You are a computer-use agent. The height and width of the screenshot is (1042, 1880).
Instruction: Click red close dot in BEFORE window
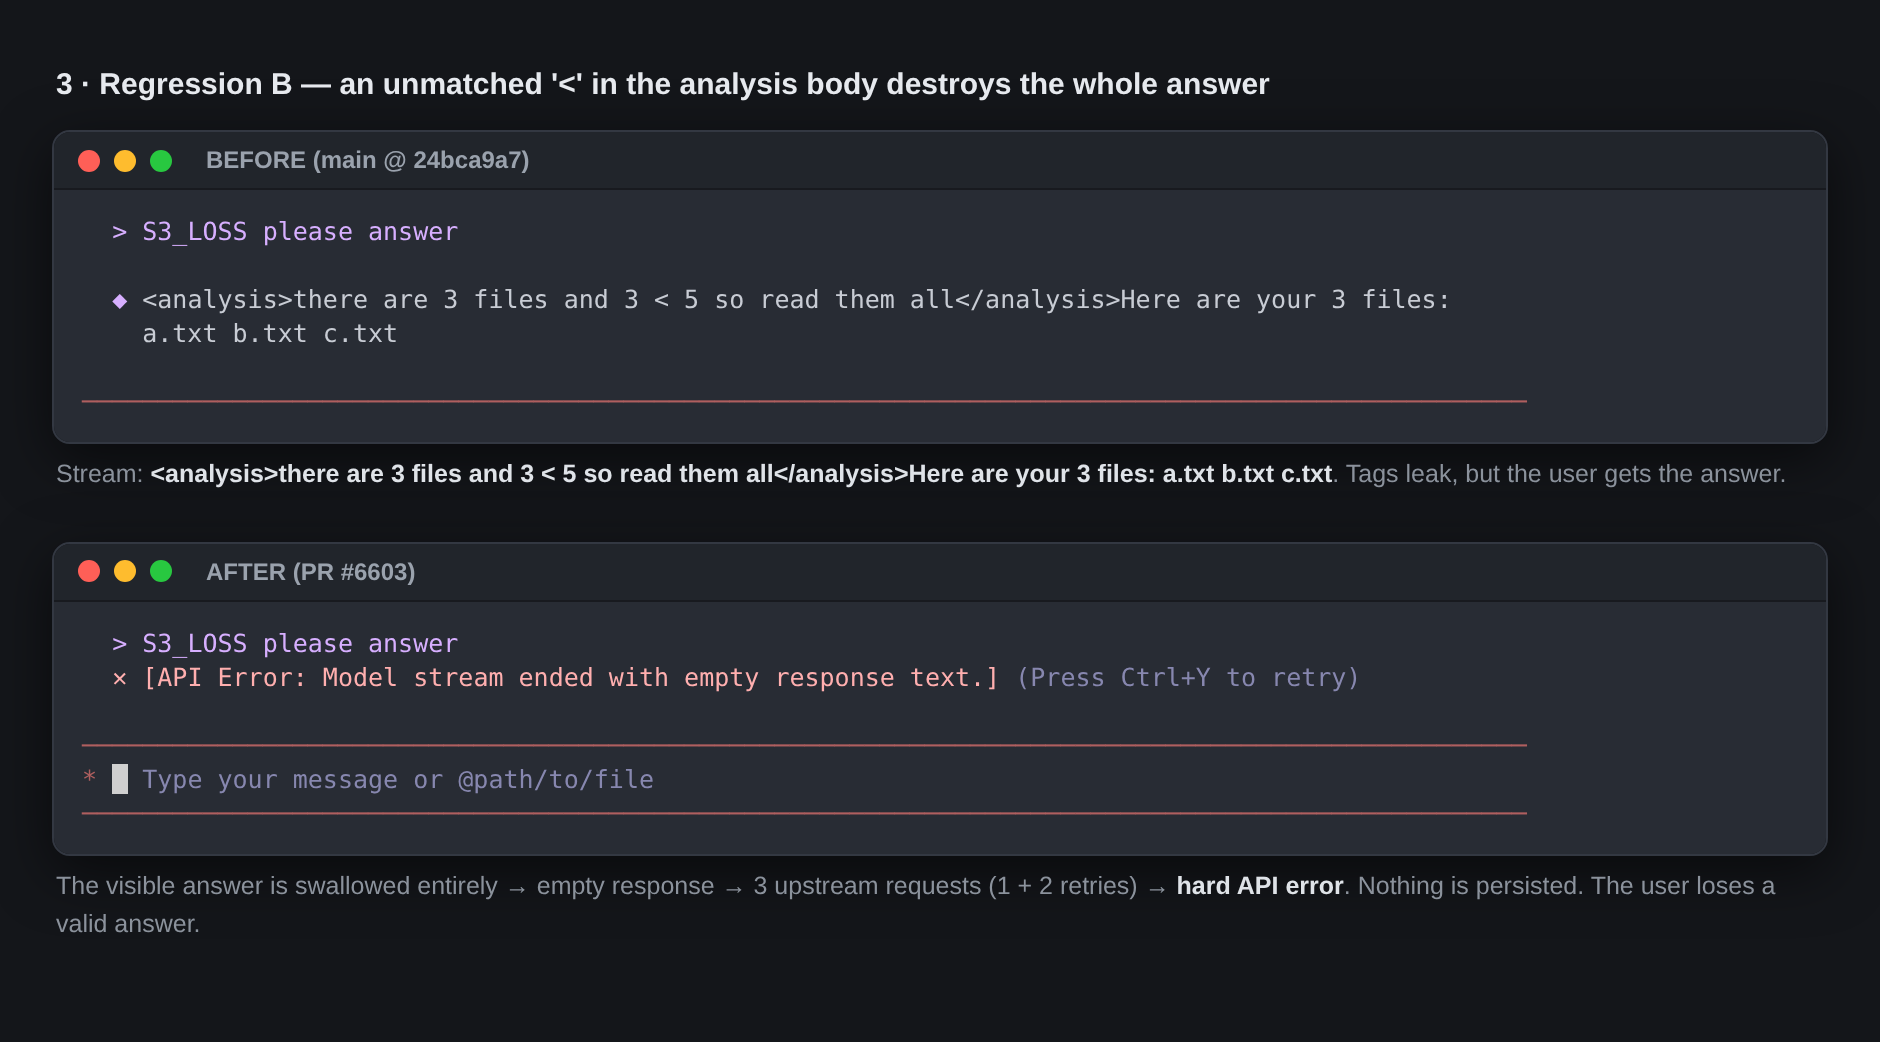tap(89, 161)
